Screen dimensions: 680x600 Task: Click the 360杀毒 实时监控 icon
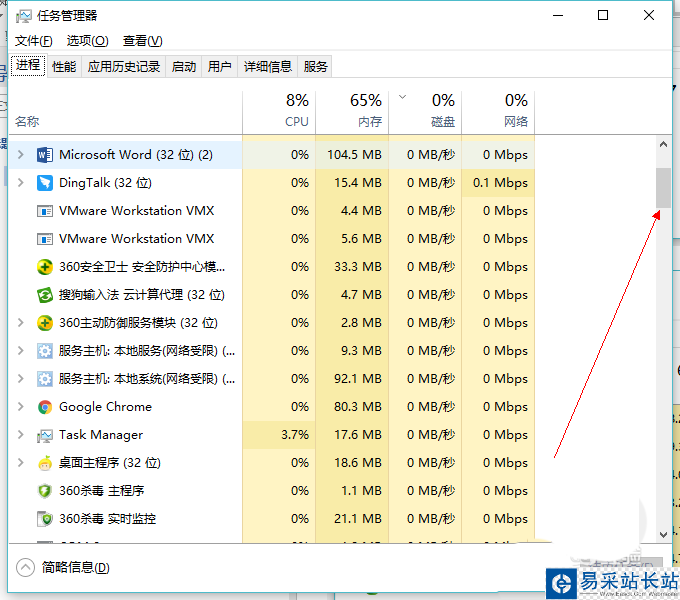45,519
